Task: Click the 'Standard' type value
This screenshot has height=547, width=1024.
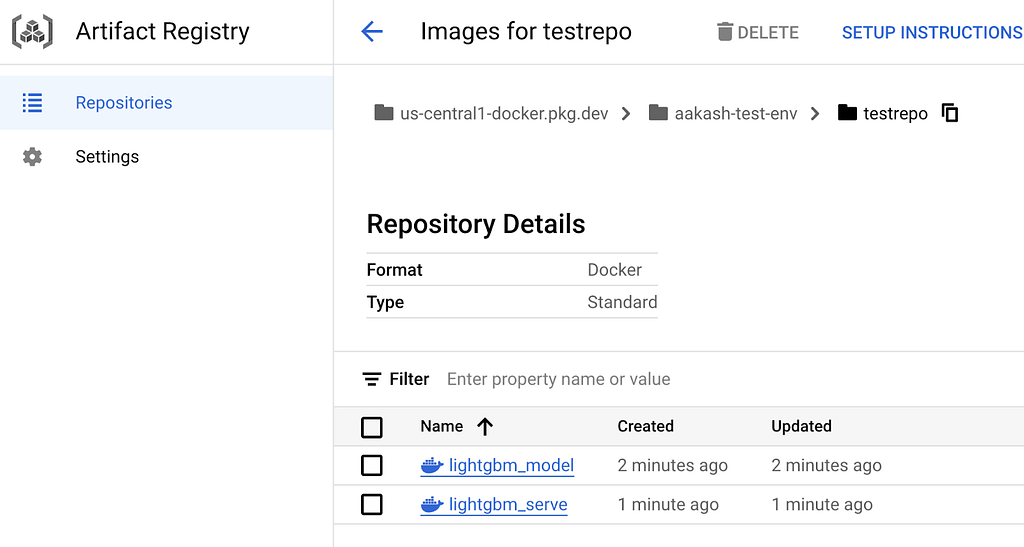Action: [622, 302]
